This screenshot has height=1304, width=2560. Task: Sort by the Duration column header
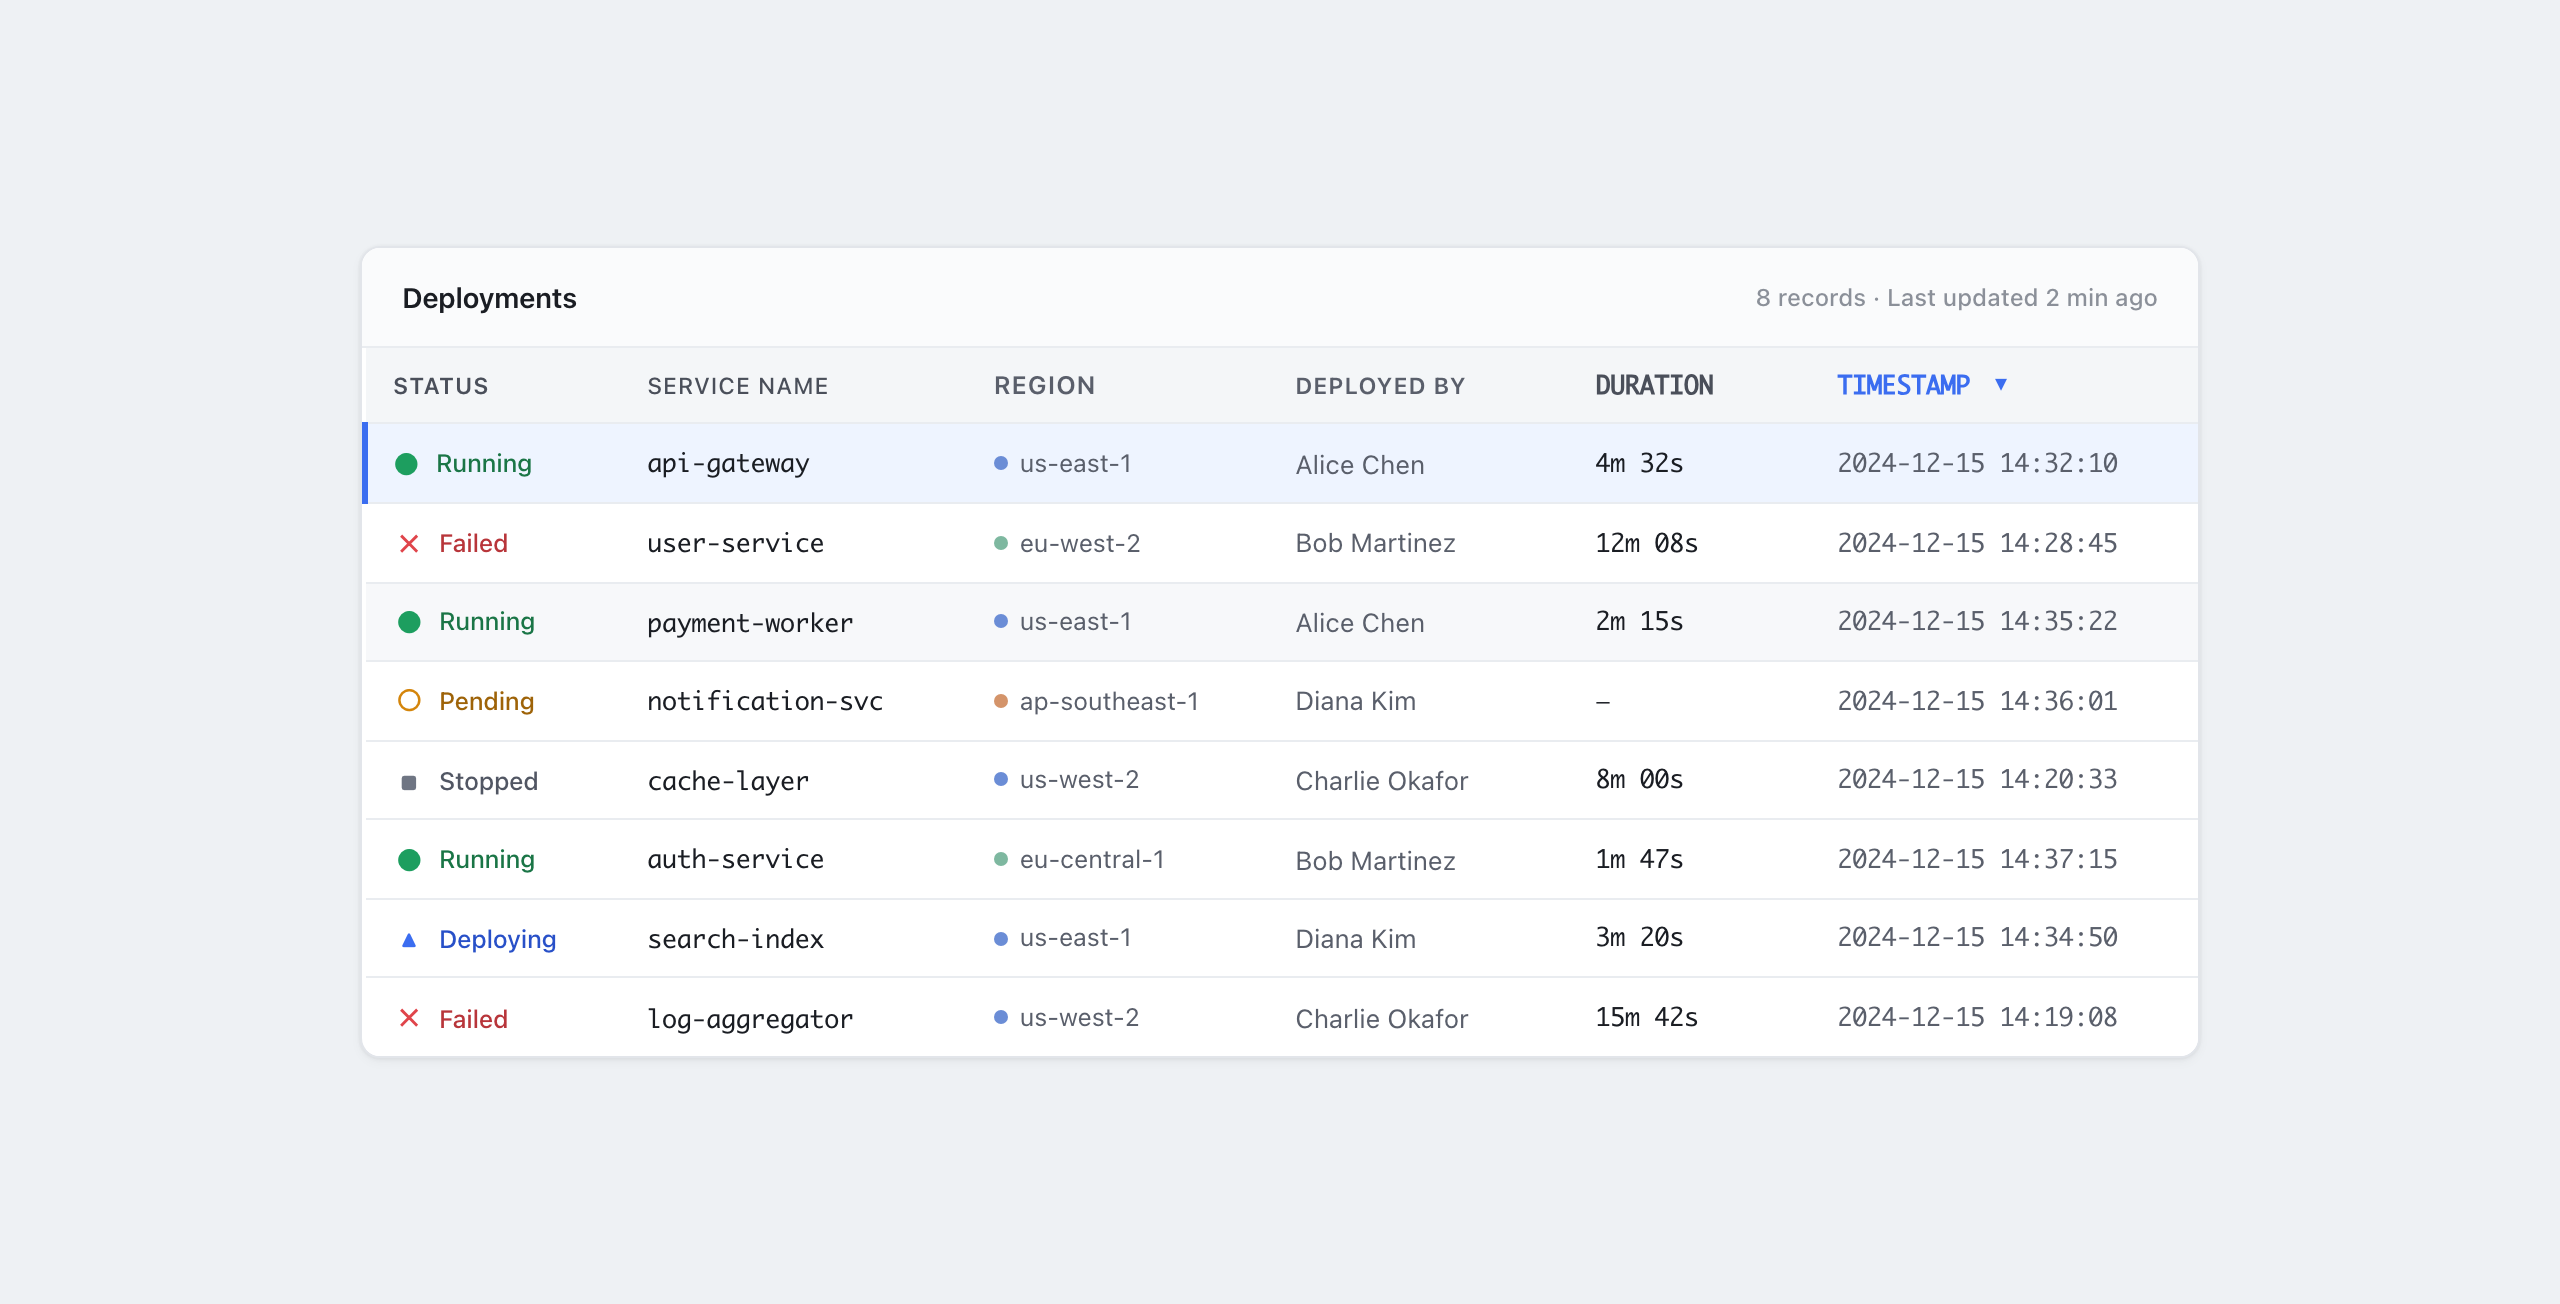[1654, 385]
